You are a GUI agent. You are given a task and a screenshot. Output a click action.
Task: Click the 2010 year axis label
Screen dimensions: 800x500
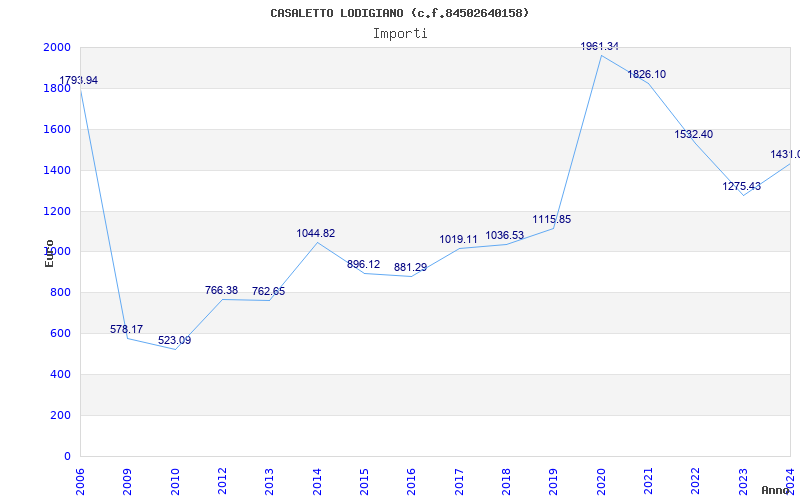tap(175, 481)
